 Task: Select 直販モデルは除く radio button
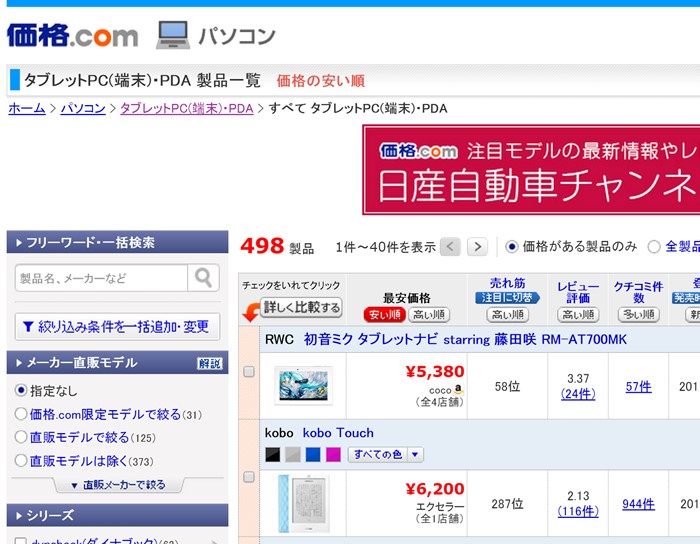coord(21,461)
